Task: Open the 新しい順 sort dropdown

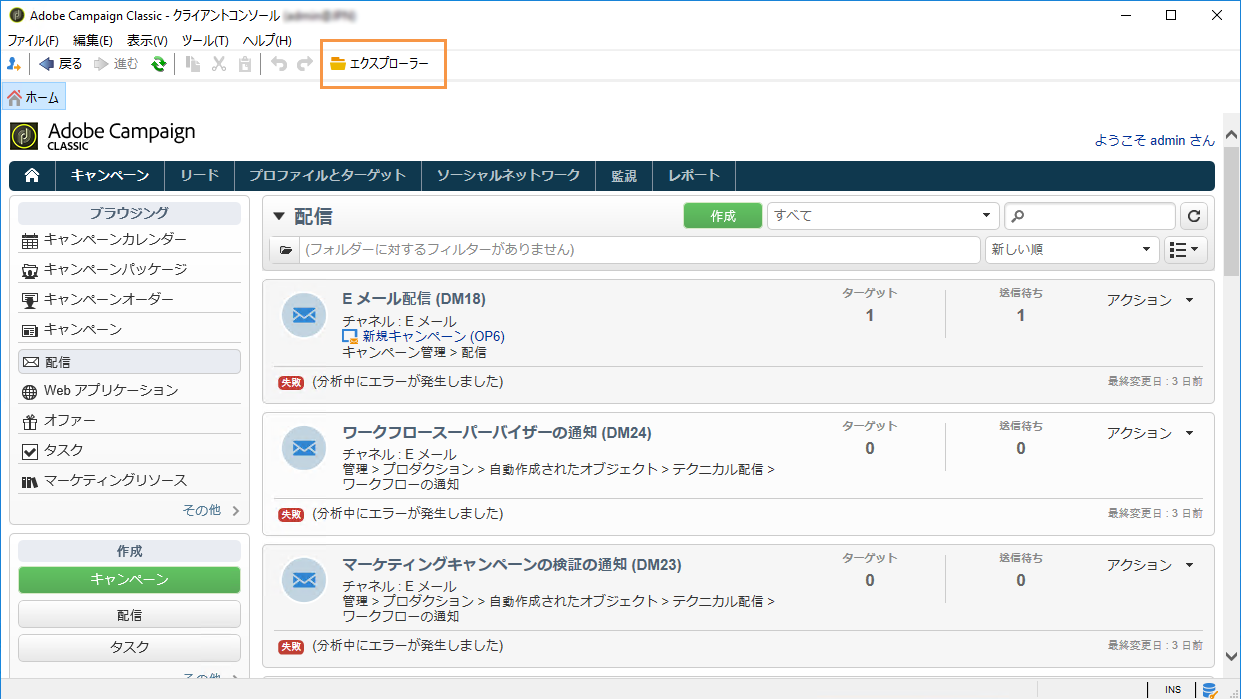Action: click(1072, 249)
